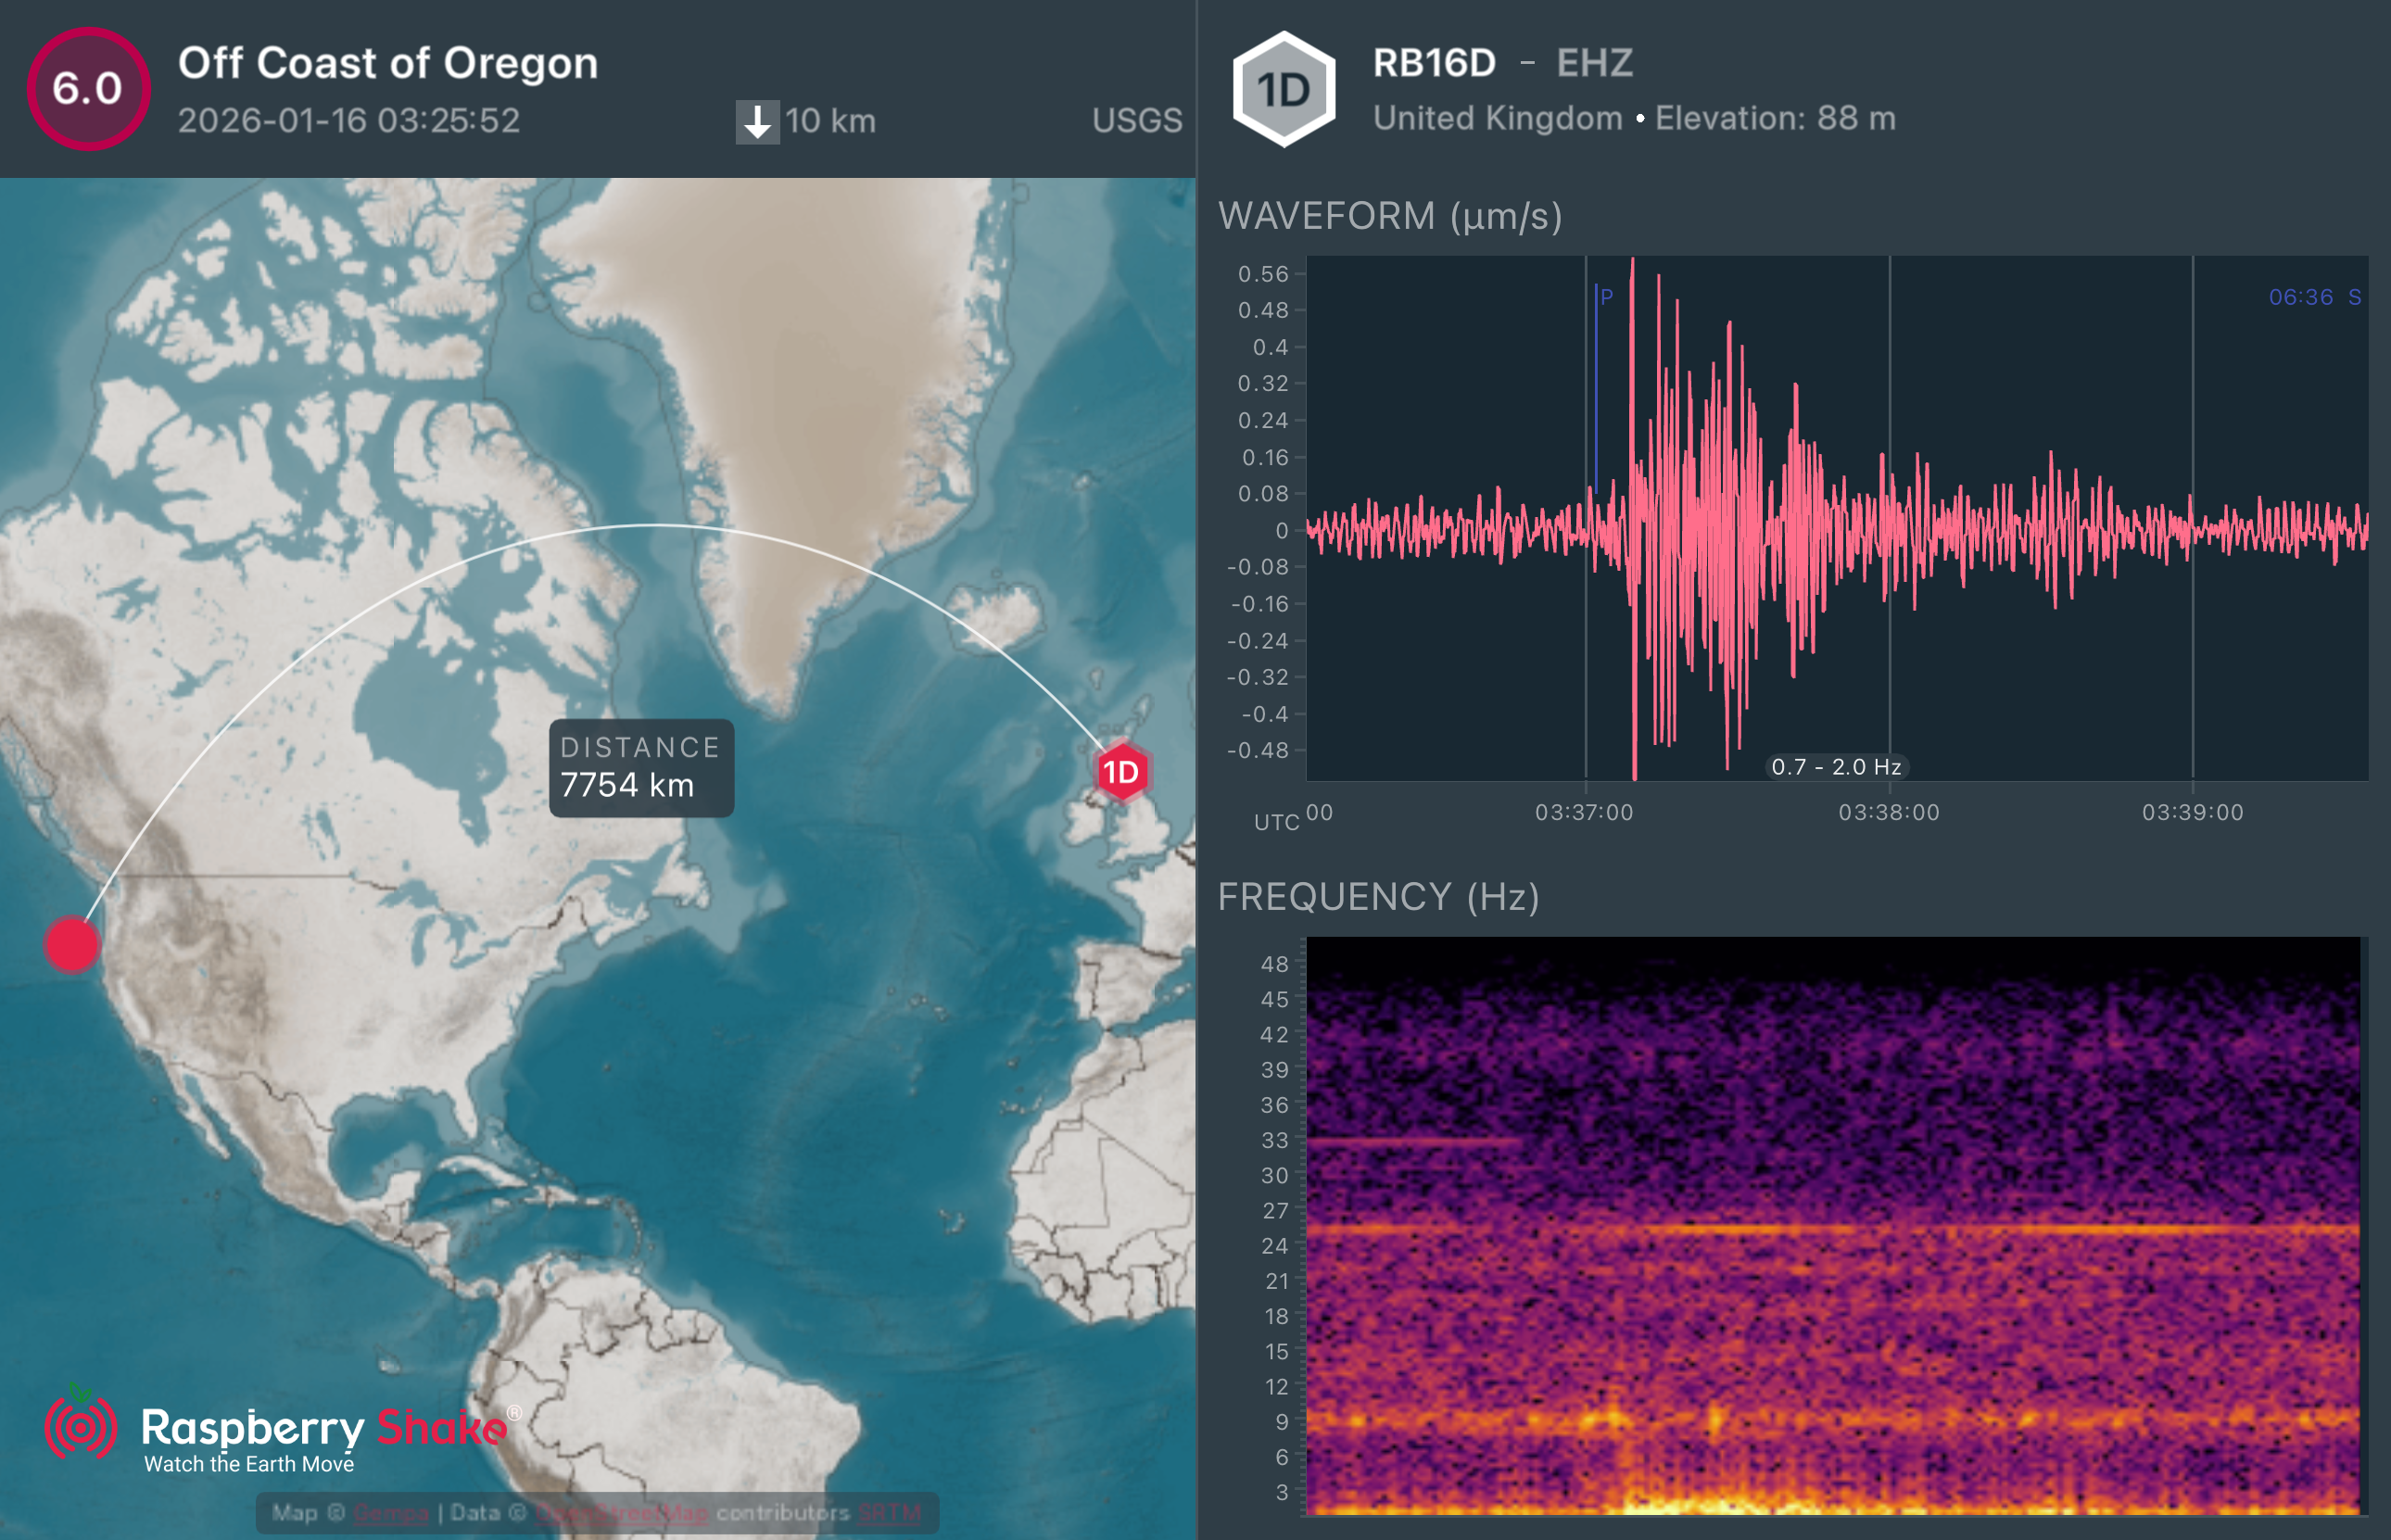Click the WAVEFORM section heading
Viewport: 2391px width, 1540px height.
pos(1389,216)
